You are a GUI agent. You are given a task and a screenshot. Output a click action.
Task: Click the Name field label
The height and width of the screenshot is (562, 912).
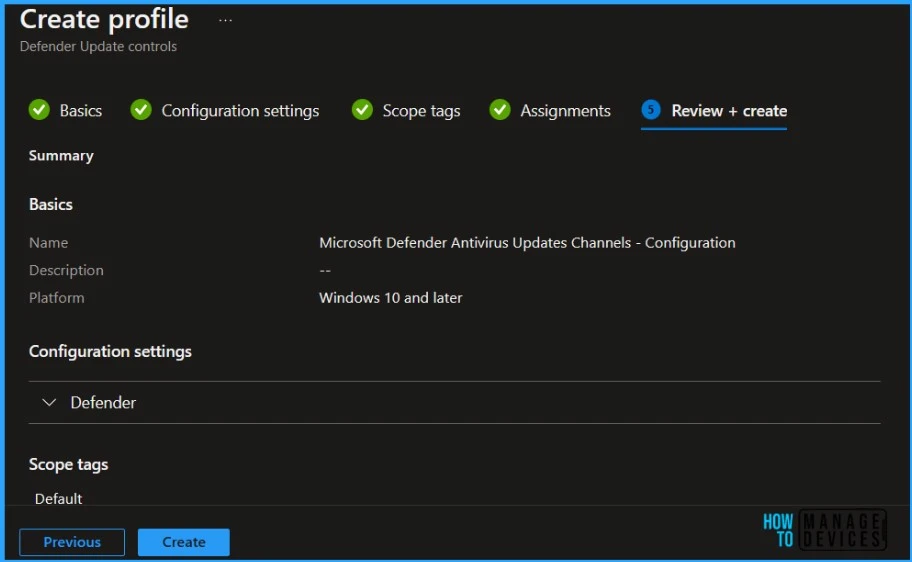(48, 243)
